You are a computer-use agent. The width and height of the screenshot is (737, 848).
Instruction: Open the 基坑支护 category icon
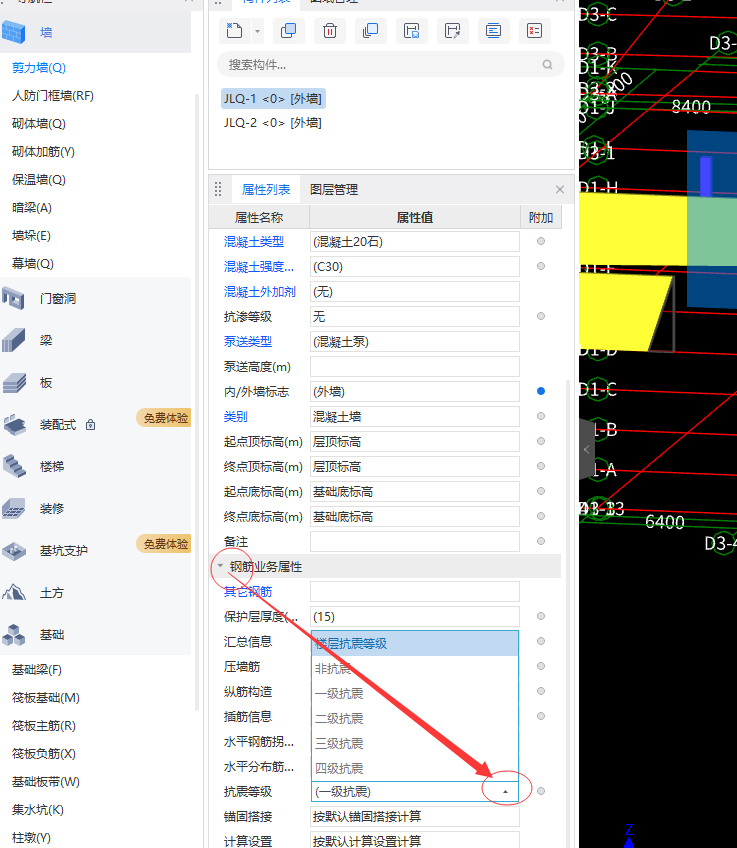[14, 551]
